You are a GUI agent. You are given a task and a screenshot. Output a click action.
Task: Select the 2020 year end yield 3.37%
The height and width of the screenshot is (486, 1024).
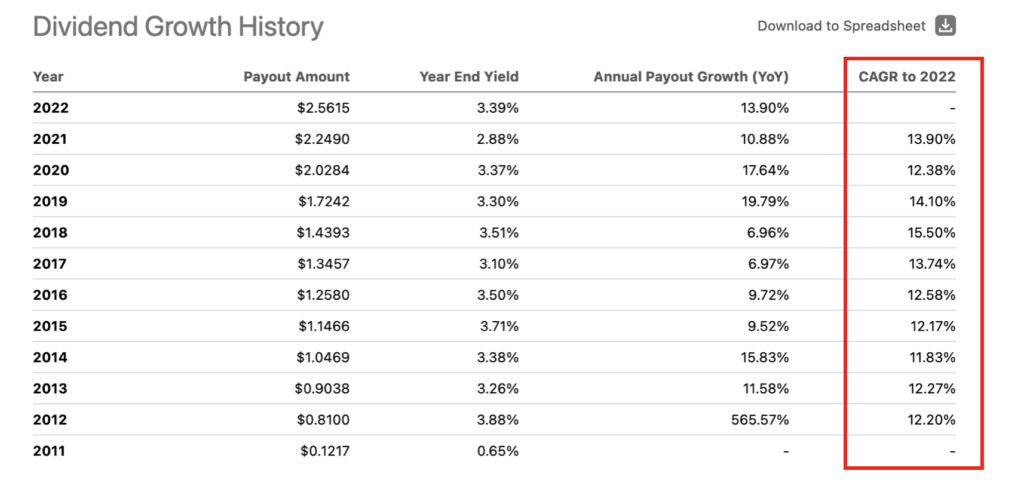[496, 170]
